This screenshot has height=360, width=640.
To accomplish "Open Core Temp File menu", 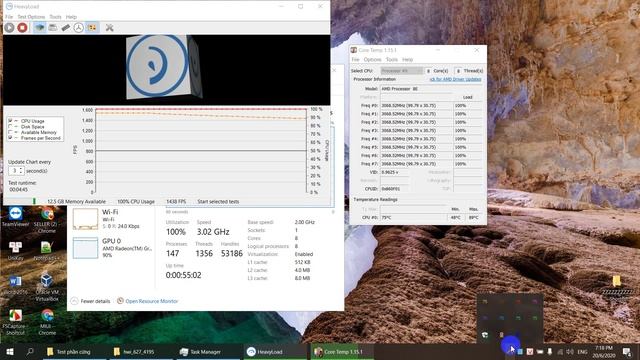I will pyautogui.click(x=356, y=60).
